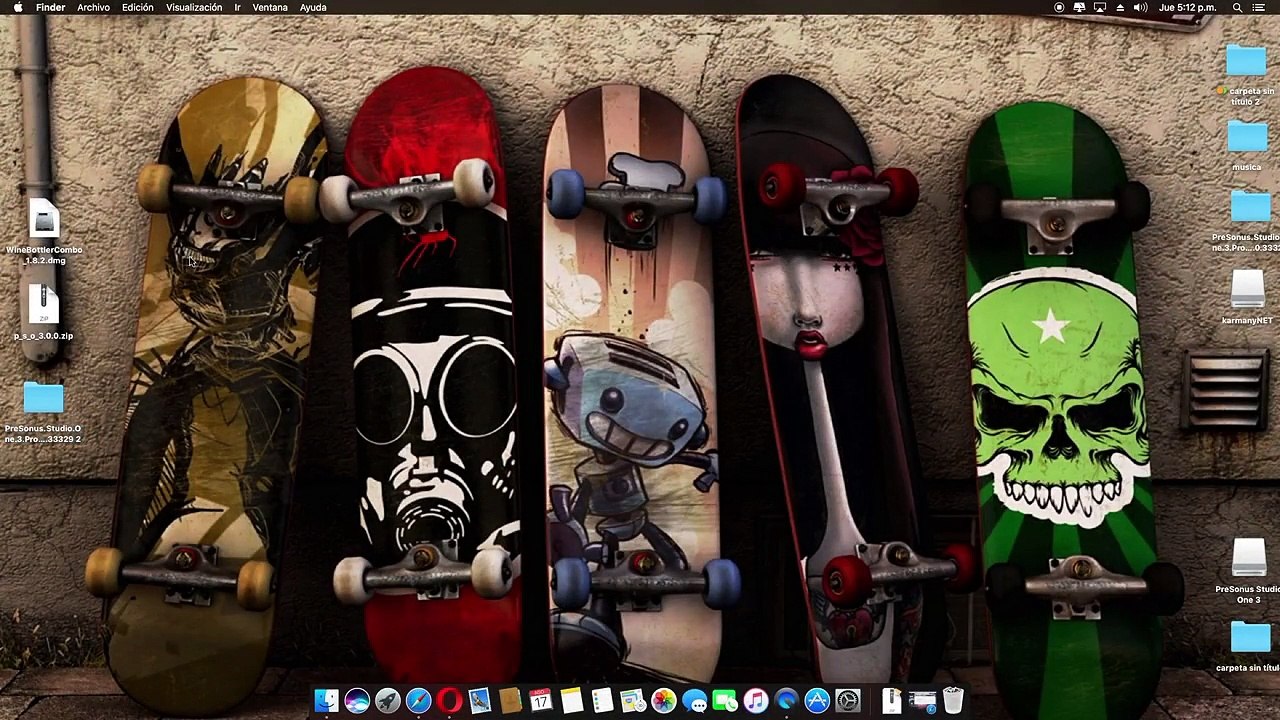Open Launchpad rocket icon in dock
Image resolution: width=1280 pixels, height=720 pixels.
coord(388,701)
